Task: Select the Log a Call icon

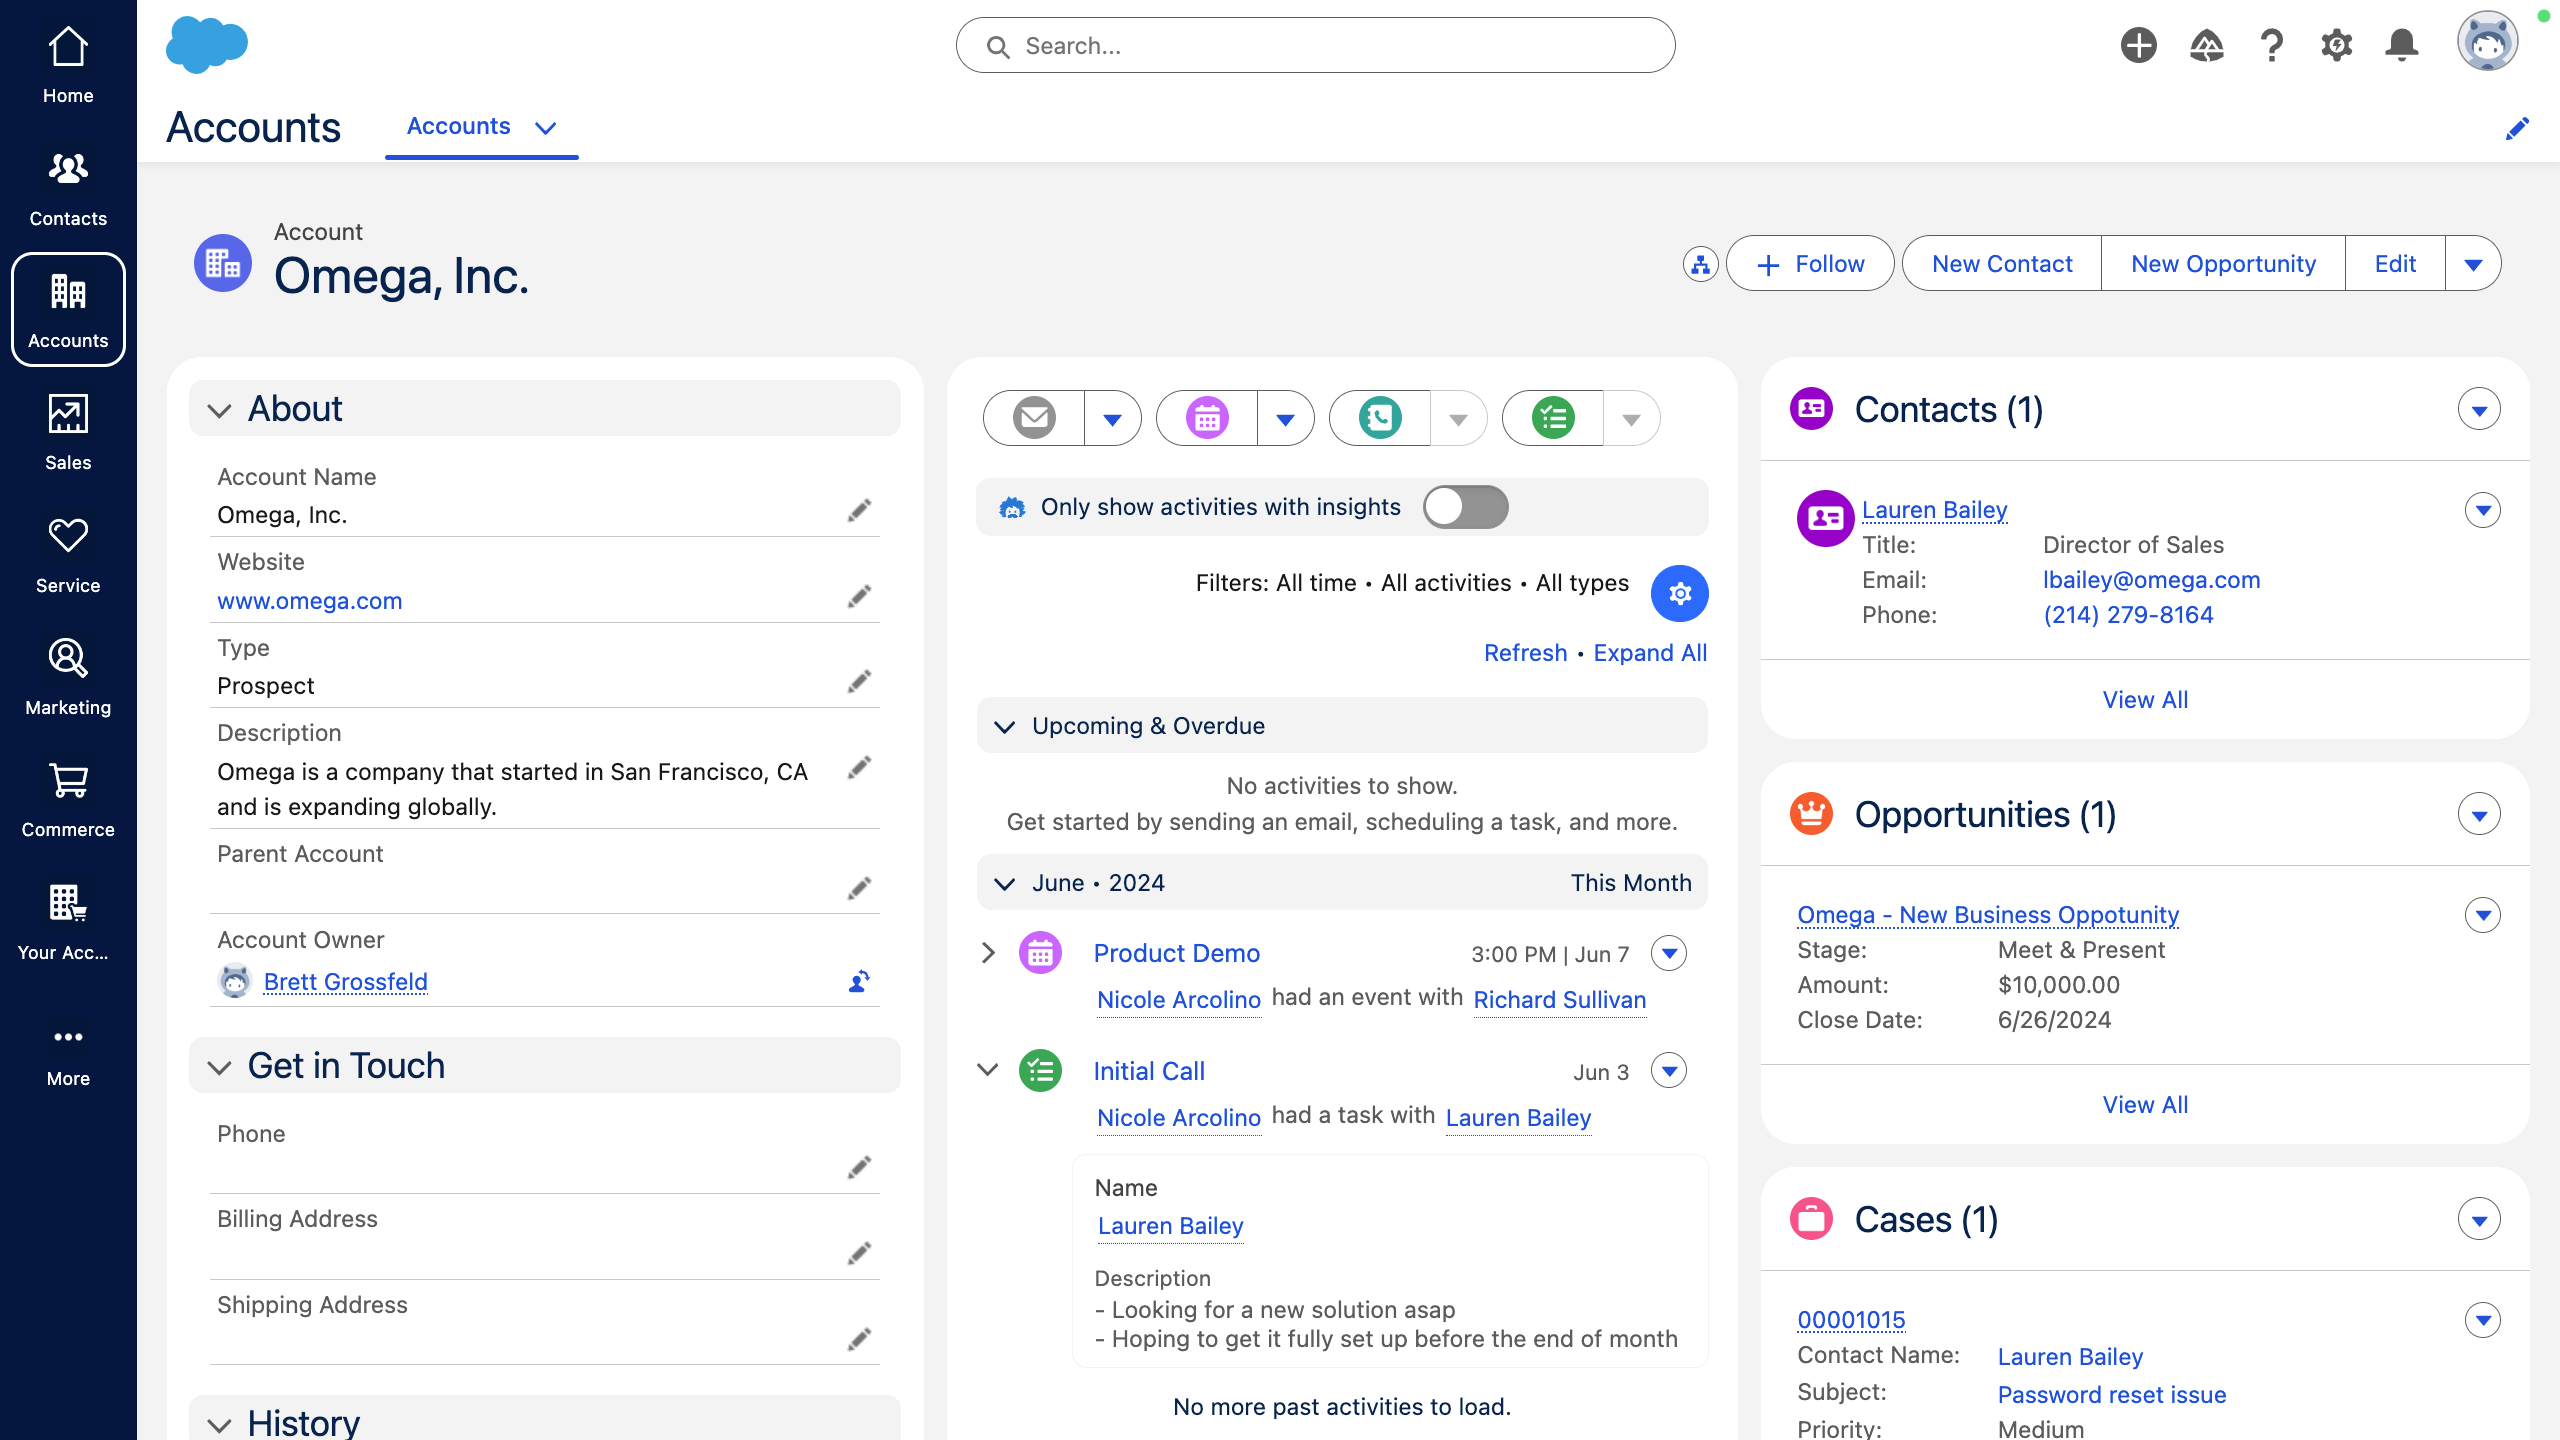Action: [1379, 418]
